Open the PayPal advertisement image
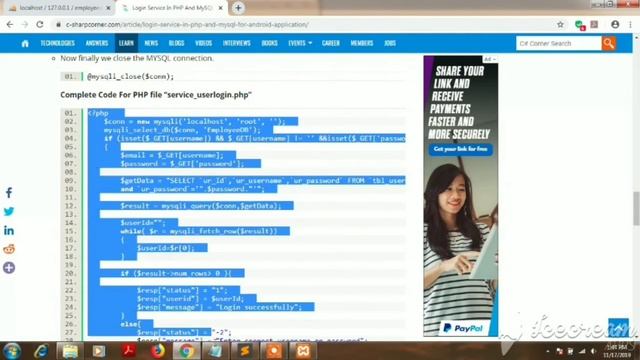The height and width of the screenshot is (360, 640). click(x=460, y=196)
